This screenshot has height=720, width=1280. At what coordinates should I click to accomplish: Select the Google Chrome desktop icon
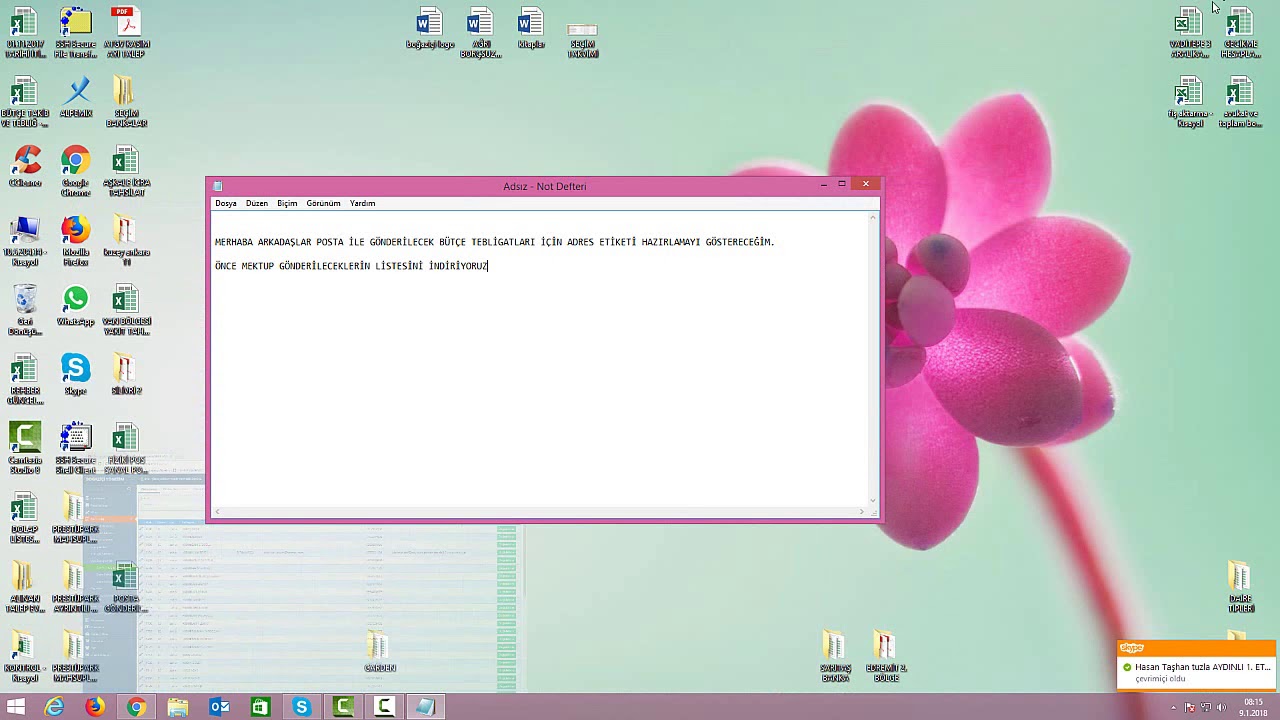[75, 171]
